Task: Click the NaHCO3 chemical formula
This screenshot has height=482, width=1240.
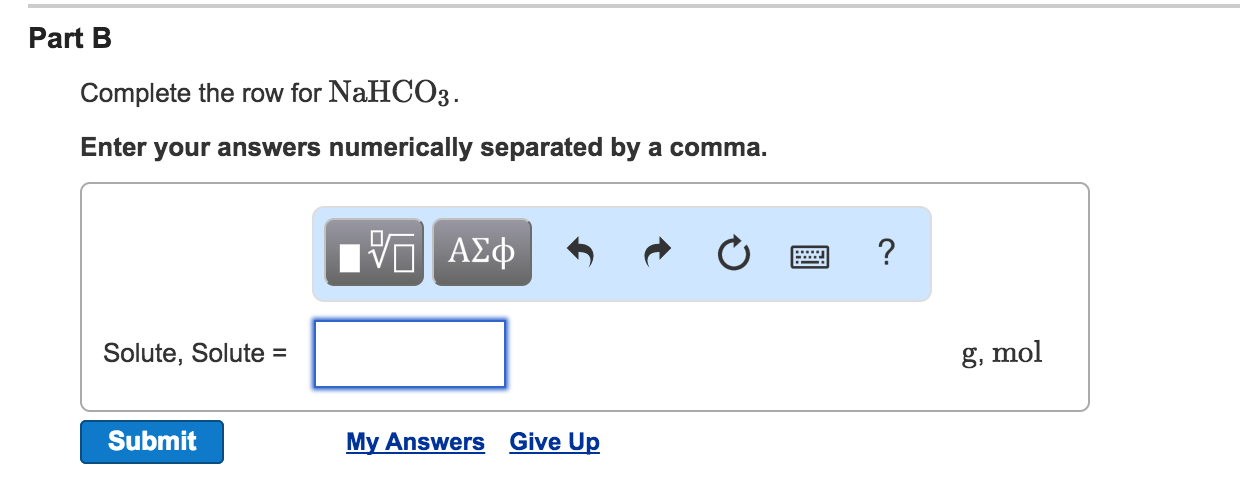Action: pyautogui.click(x=392, y=94)
